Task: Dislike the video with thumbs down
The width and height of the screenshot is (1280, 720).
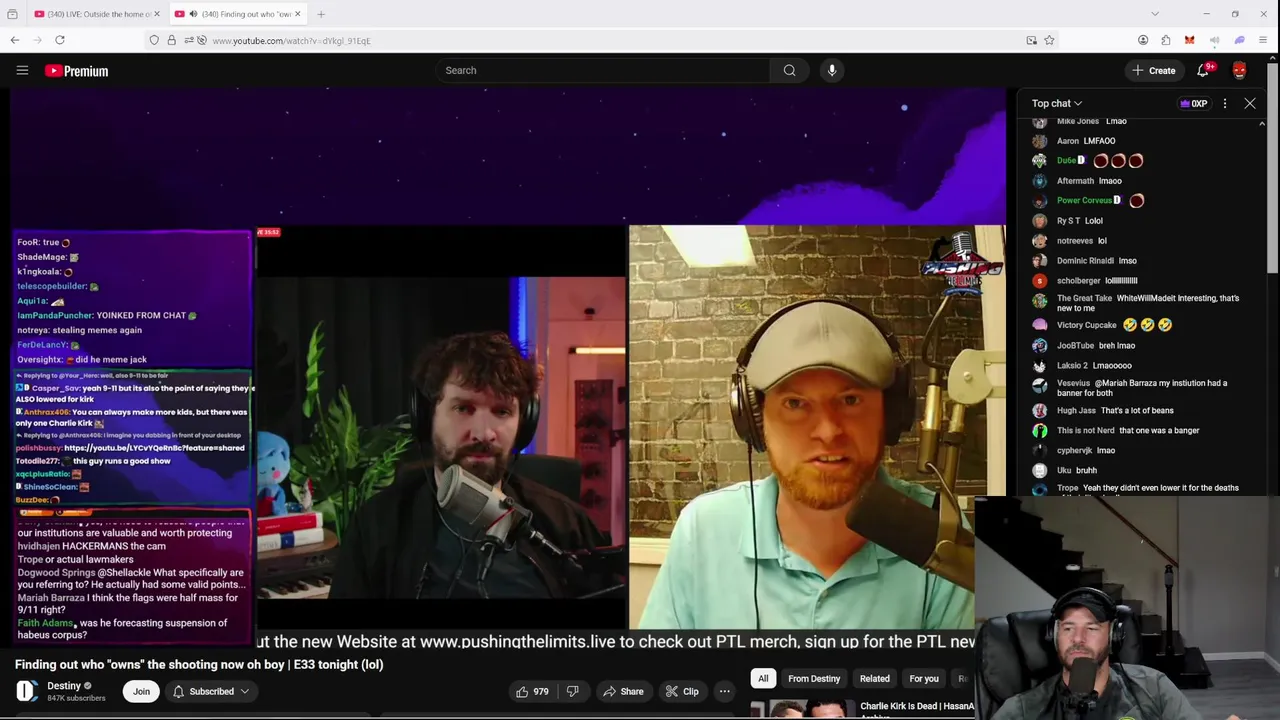Action: pyautogui.click(x=572, y=691)
